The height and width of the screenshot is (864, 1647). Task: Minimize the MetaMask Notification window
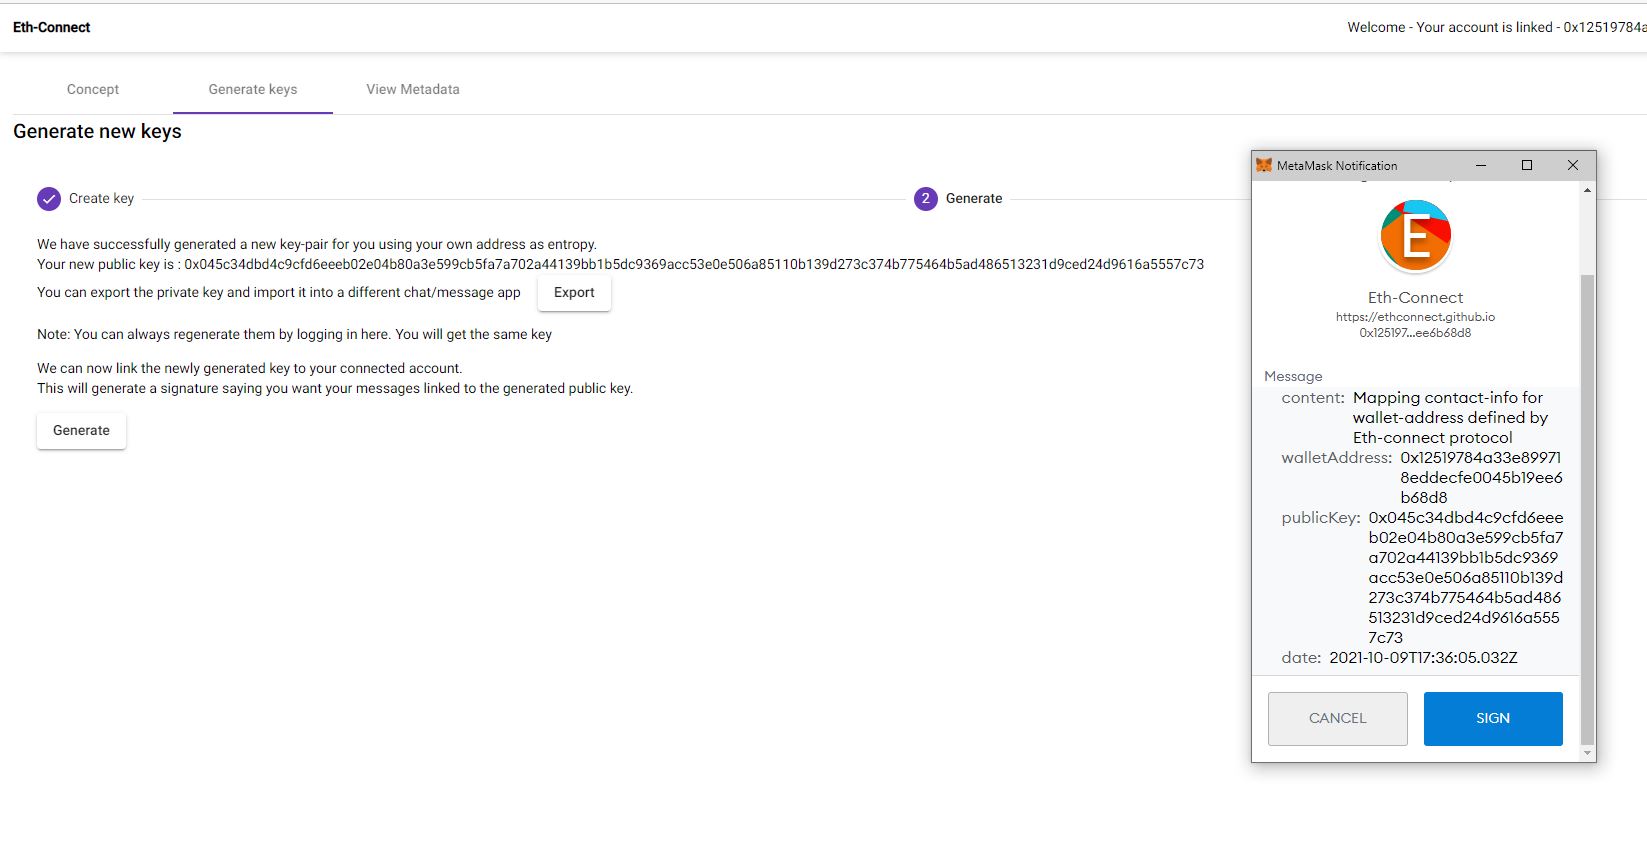coord(1481,165)
